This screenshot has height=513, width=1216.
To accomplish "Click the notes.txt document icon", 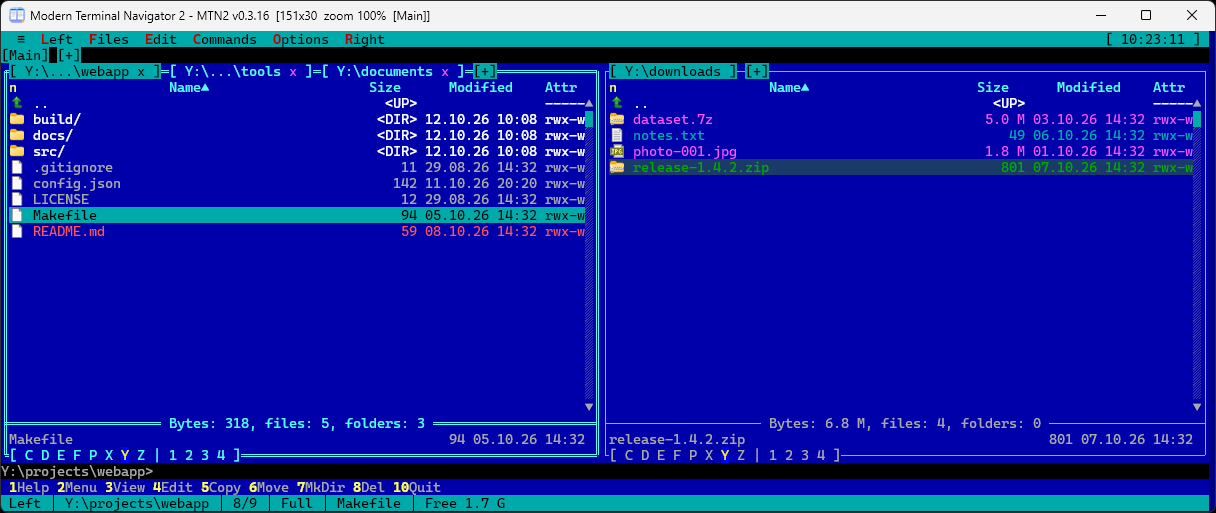I will click(x=616, y=135).
